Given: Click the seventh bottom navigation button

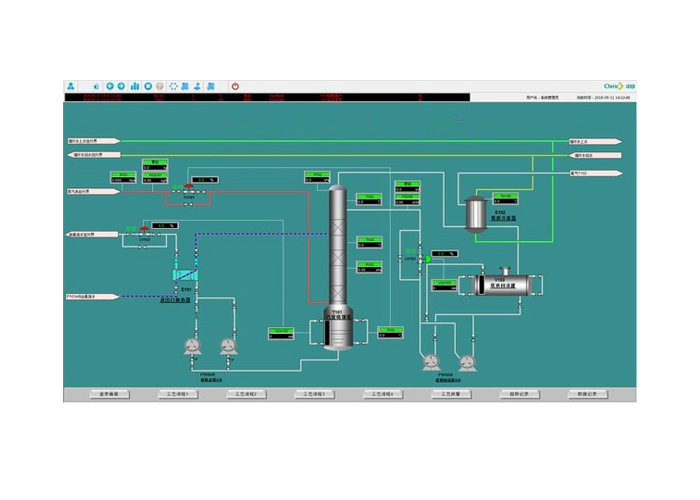Looking at the screenshot, I should pos(519,394).
